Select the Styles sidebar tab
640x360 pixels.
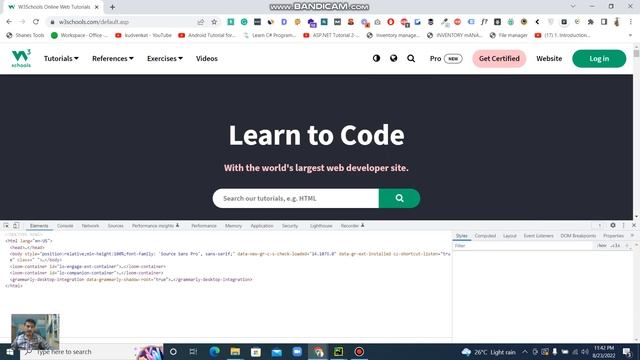point(462,236)
